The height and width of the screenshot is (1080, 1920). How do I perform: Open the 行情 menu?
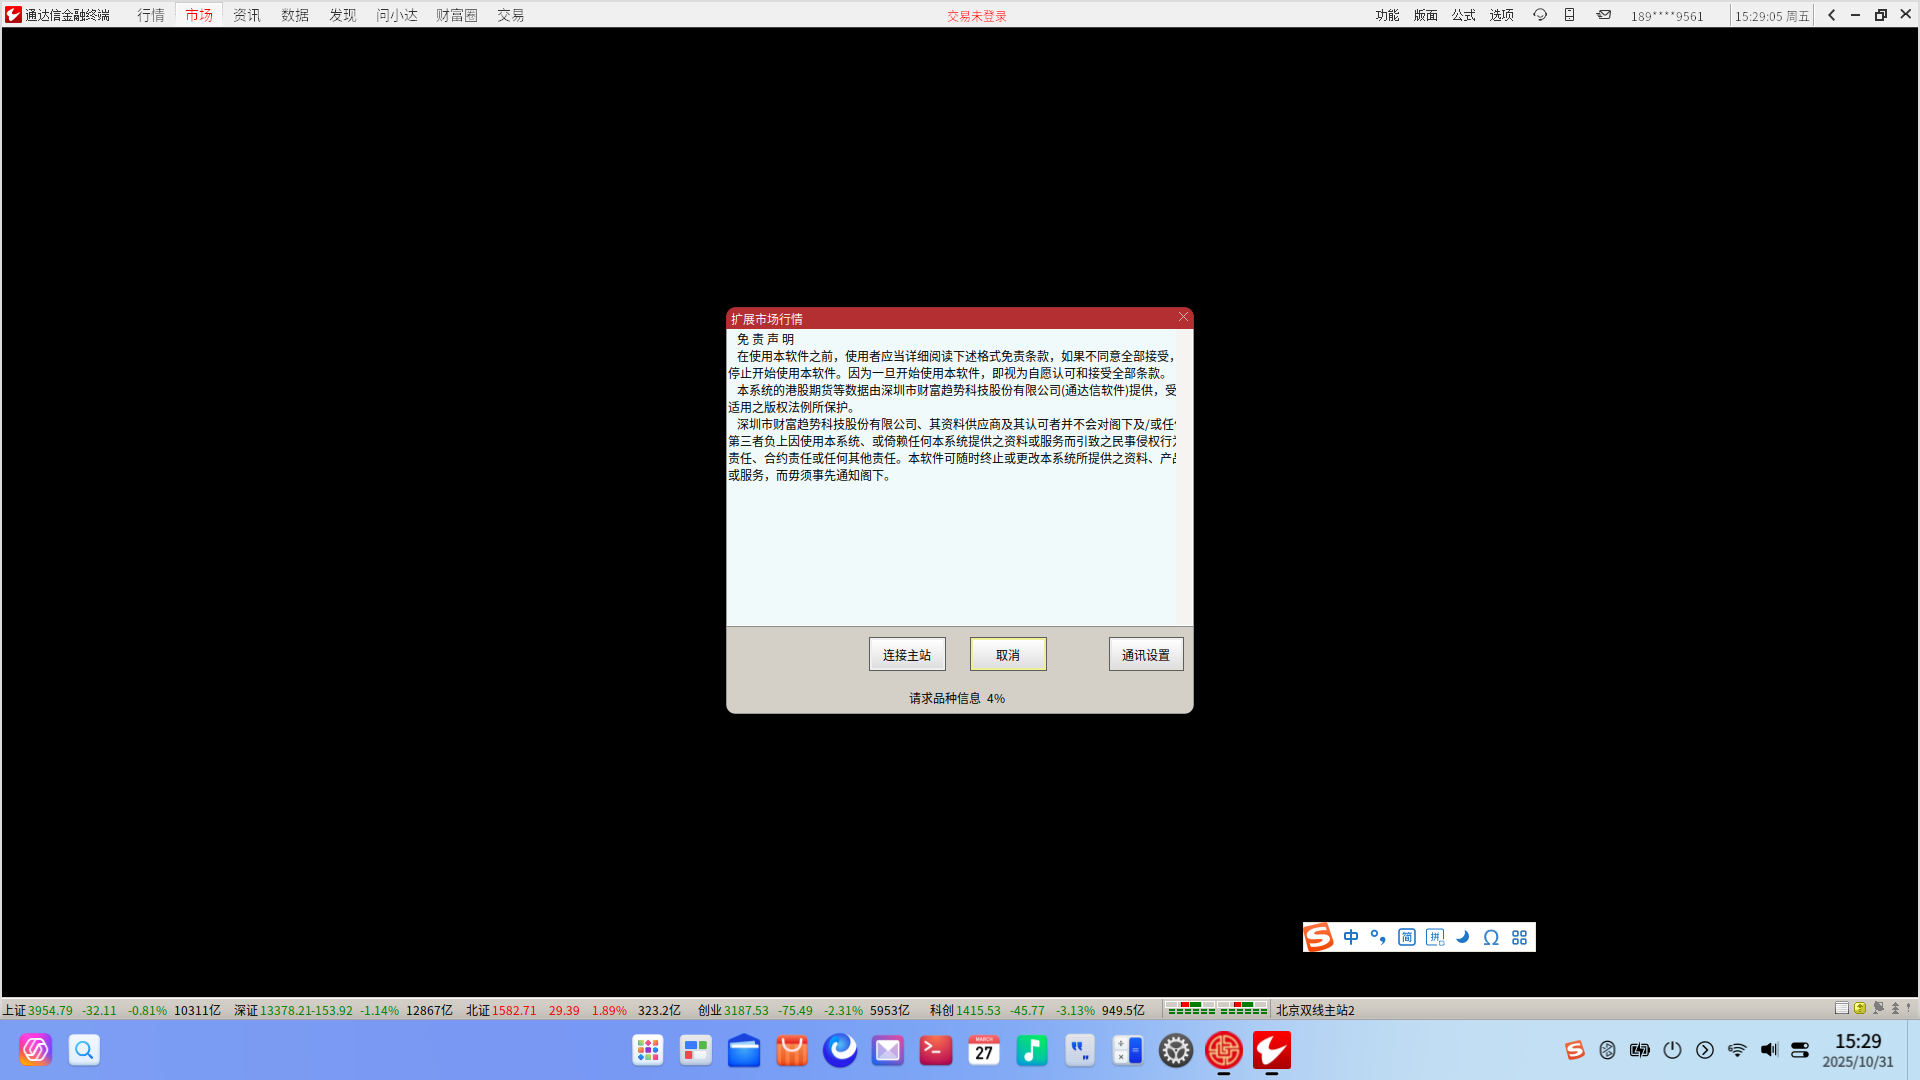[x=151, y=15]
